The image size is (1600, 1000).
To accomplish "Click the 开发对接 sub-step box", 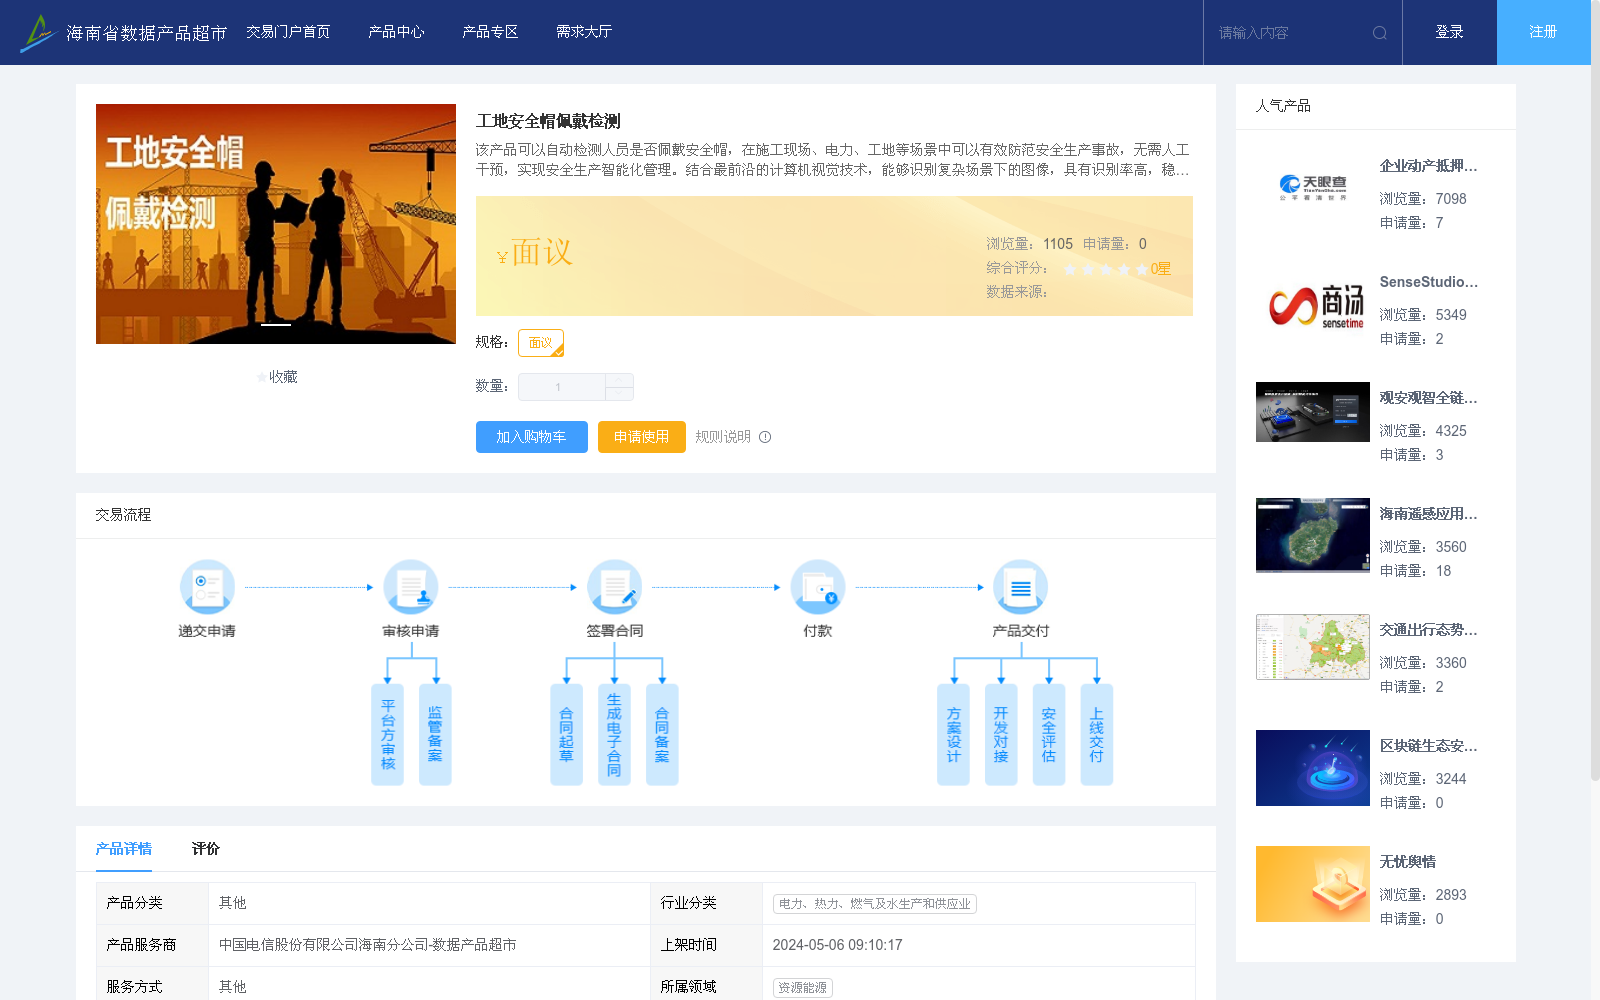I will coord(1001,735).
